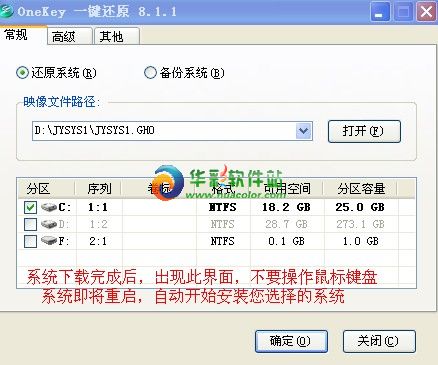Click the NTFS format cell in F: row
This screenshot has width=438, height=365.
(223, 241)
